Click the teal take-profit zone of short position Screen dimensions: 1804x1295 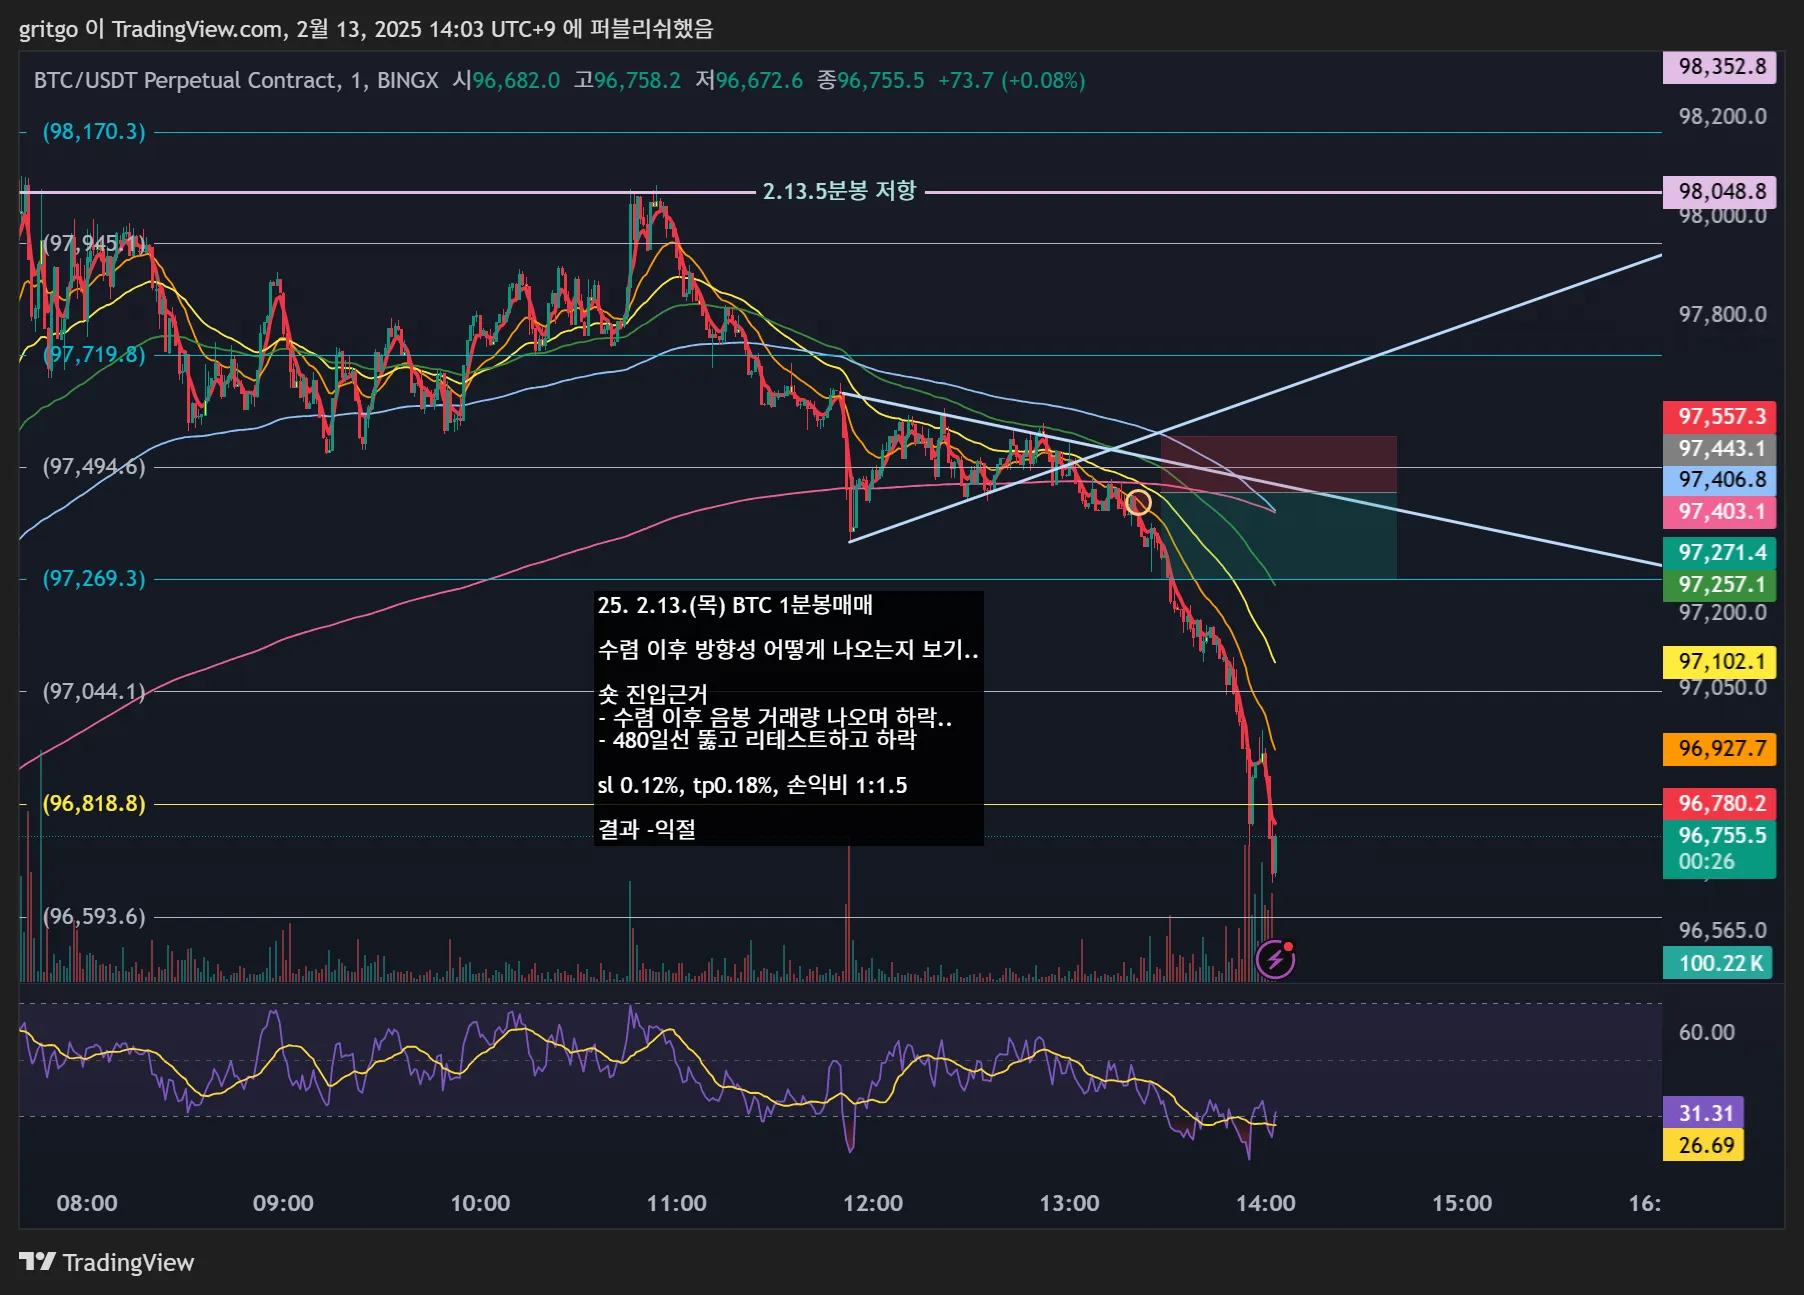pos(1278,536)
